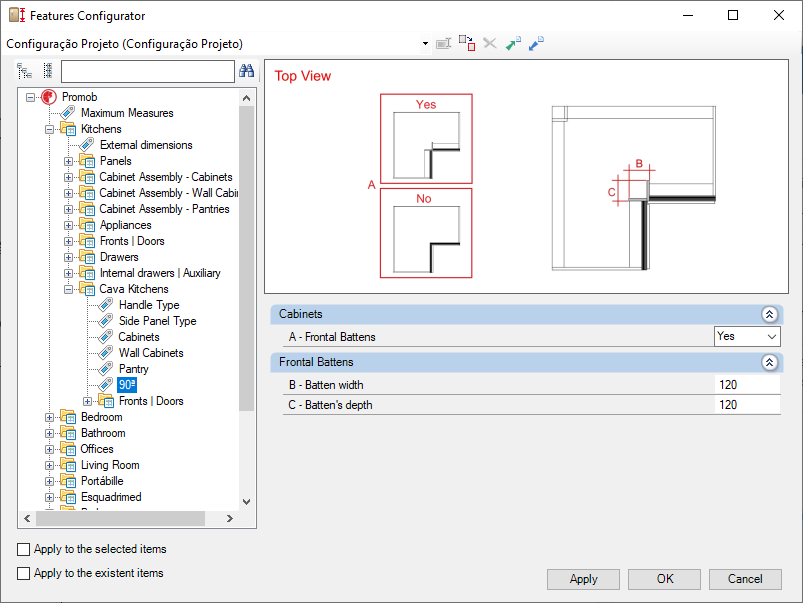This screenshot has width=811, height=613.
Task: Collapse the Frontal Battens section chevron
Action: click(769, 363)
